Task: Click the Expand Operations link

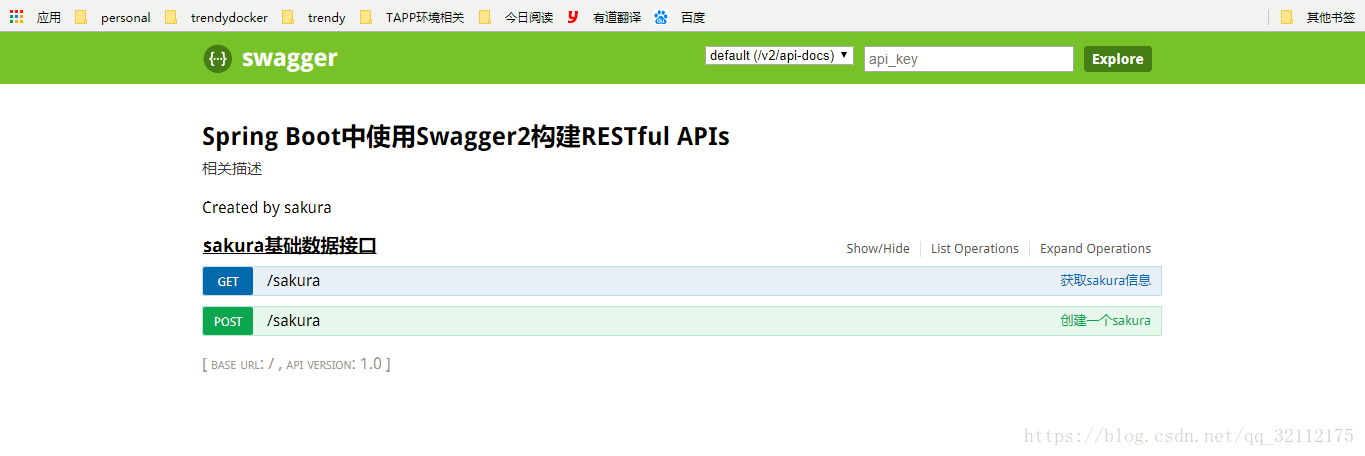Action: (x=1095, y=249)
